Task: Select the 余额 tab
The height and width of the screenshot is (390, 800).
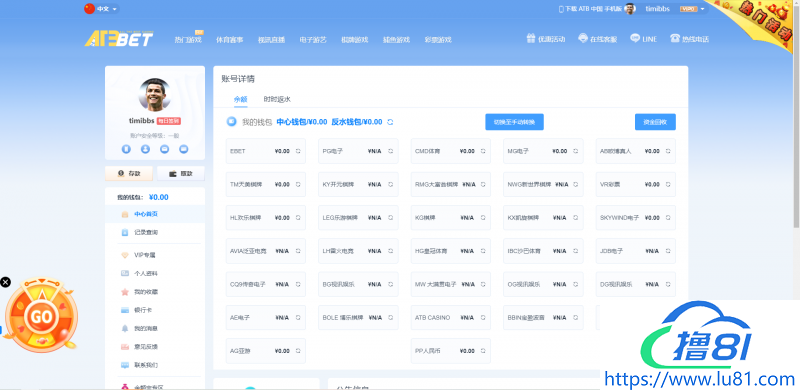Action: coord(240,100)
